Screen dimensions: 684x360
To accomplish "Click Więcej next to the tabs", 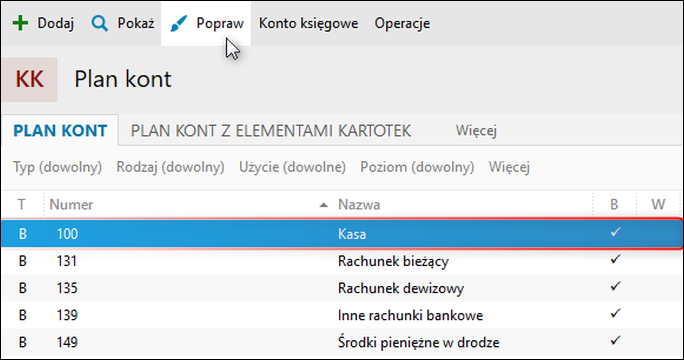I will tap(476, 130).
